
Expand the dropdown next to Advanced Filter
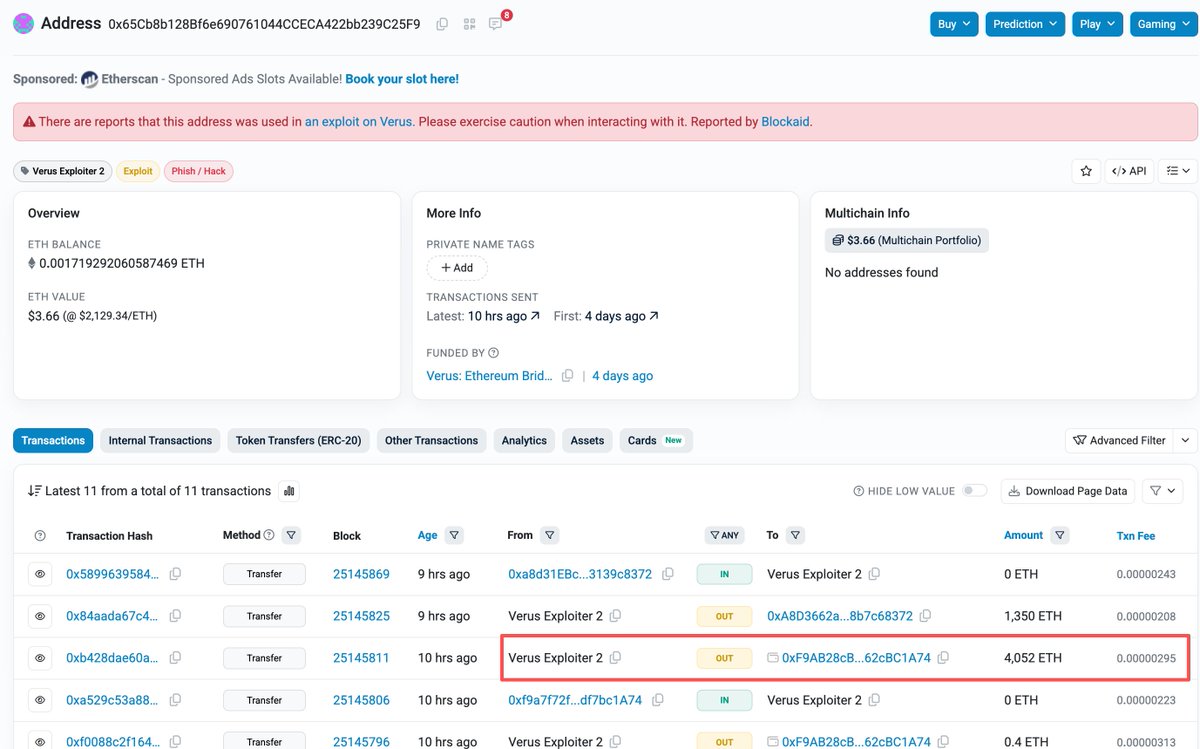1184,440
